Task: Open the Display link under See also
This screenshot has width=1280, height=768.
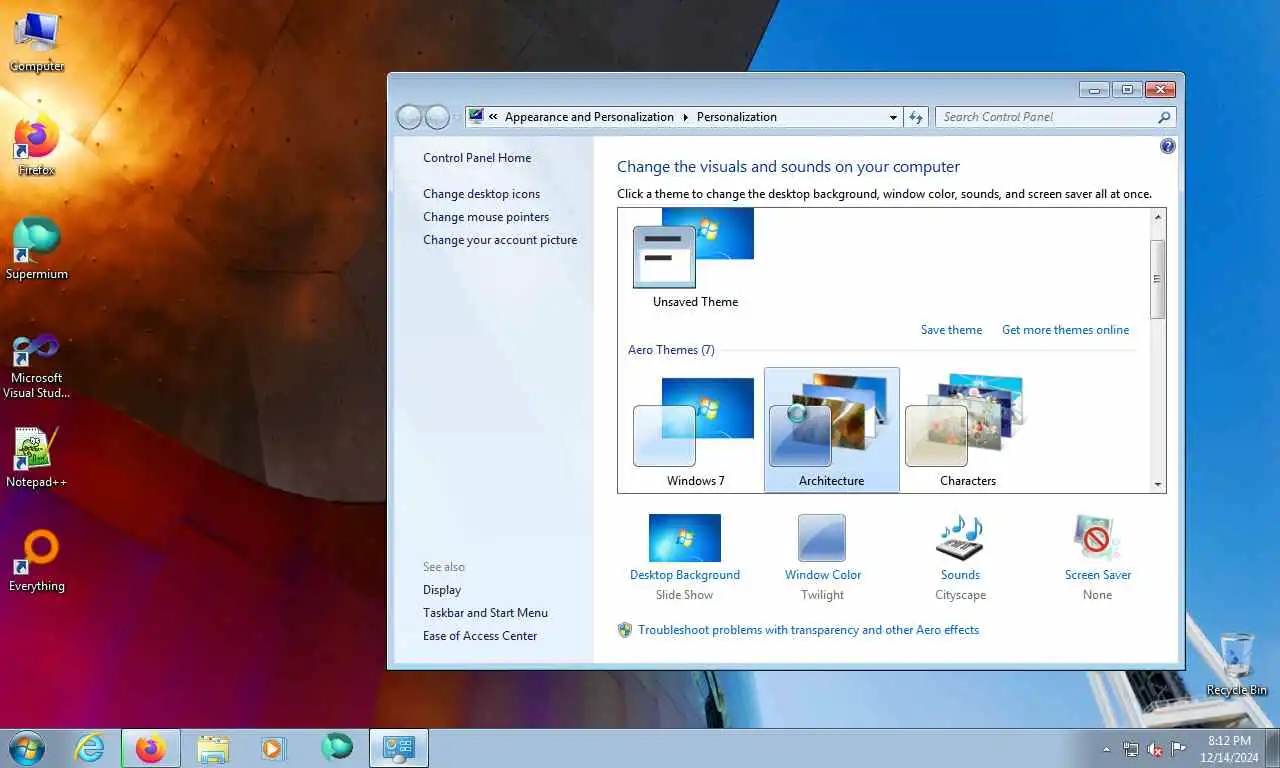Action: coord(442,590)
